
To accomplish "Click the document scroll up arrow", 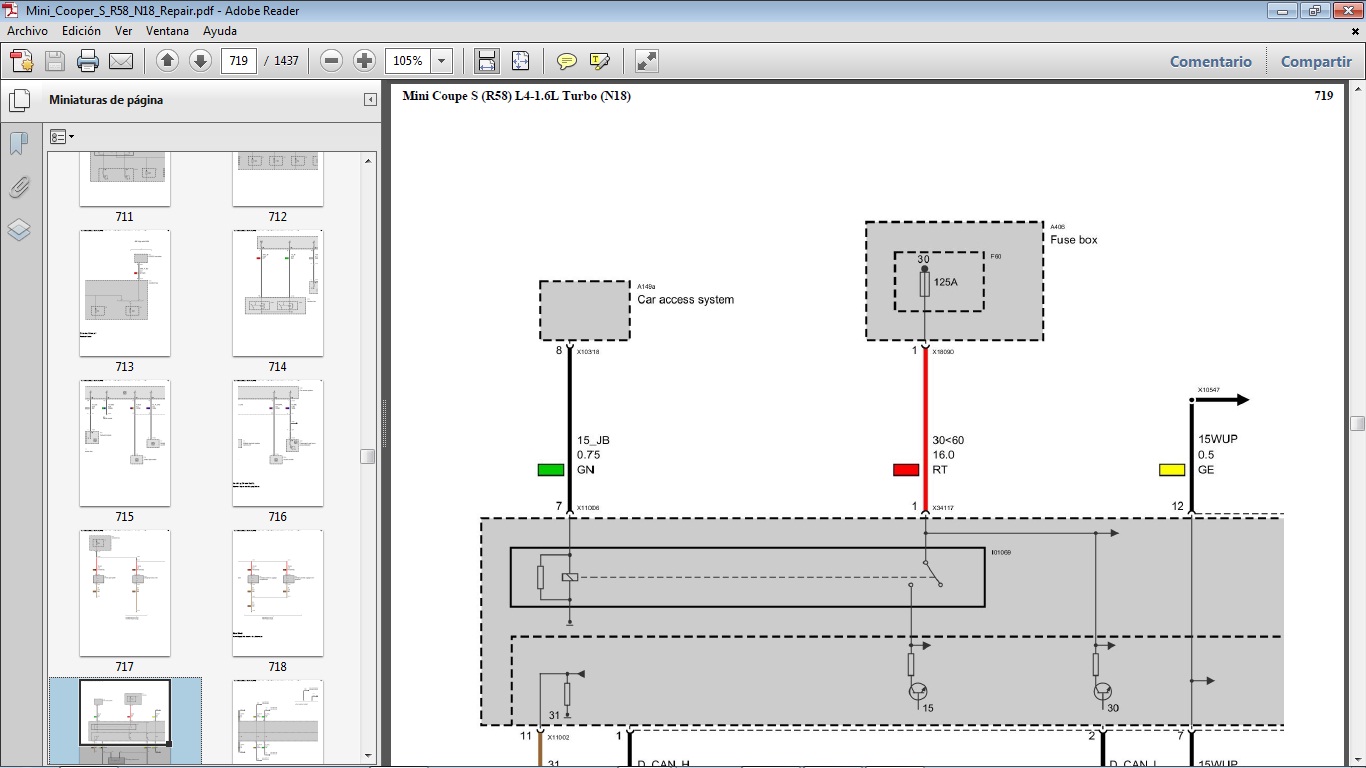I will 1357,90.
